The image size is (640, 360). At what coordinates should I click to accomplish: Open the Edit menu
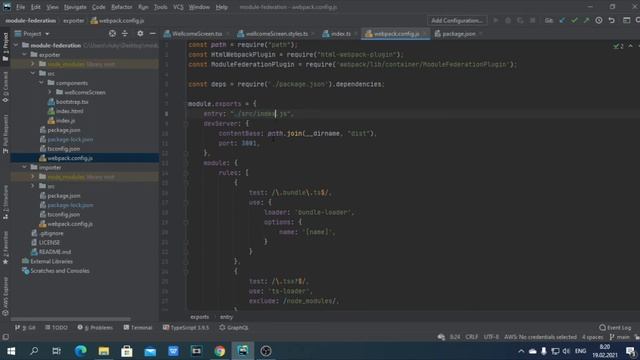pyautogui.click(x=36, y=7)
